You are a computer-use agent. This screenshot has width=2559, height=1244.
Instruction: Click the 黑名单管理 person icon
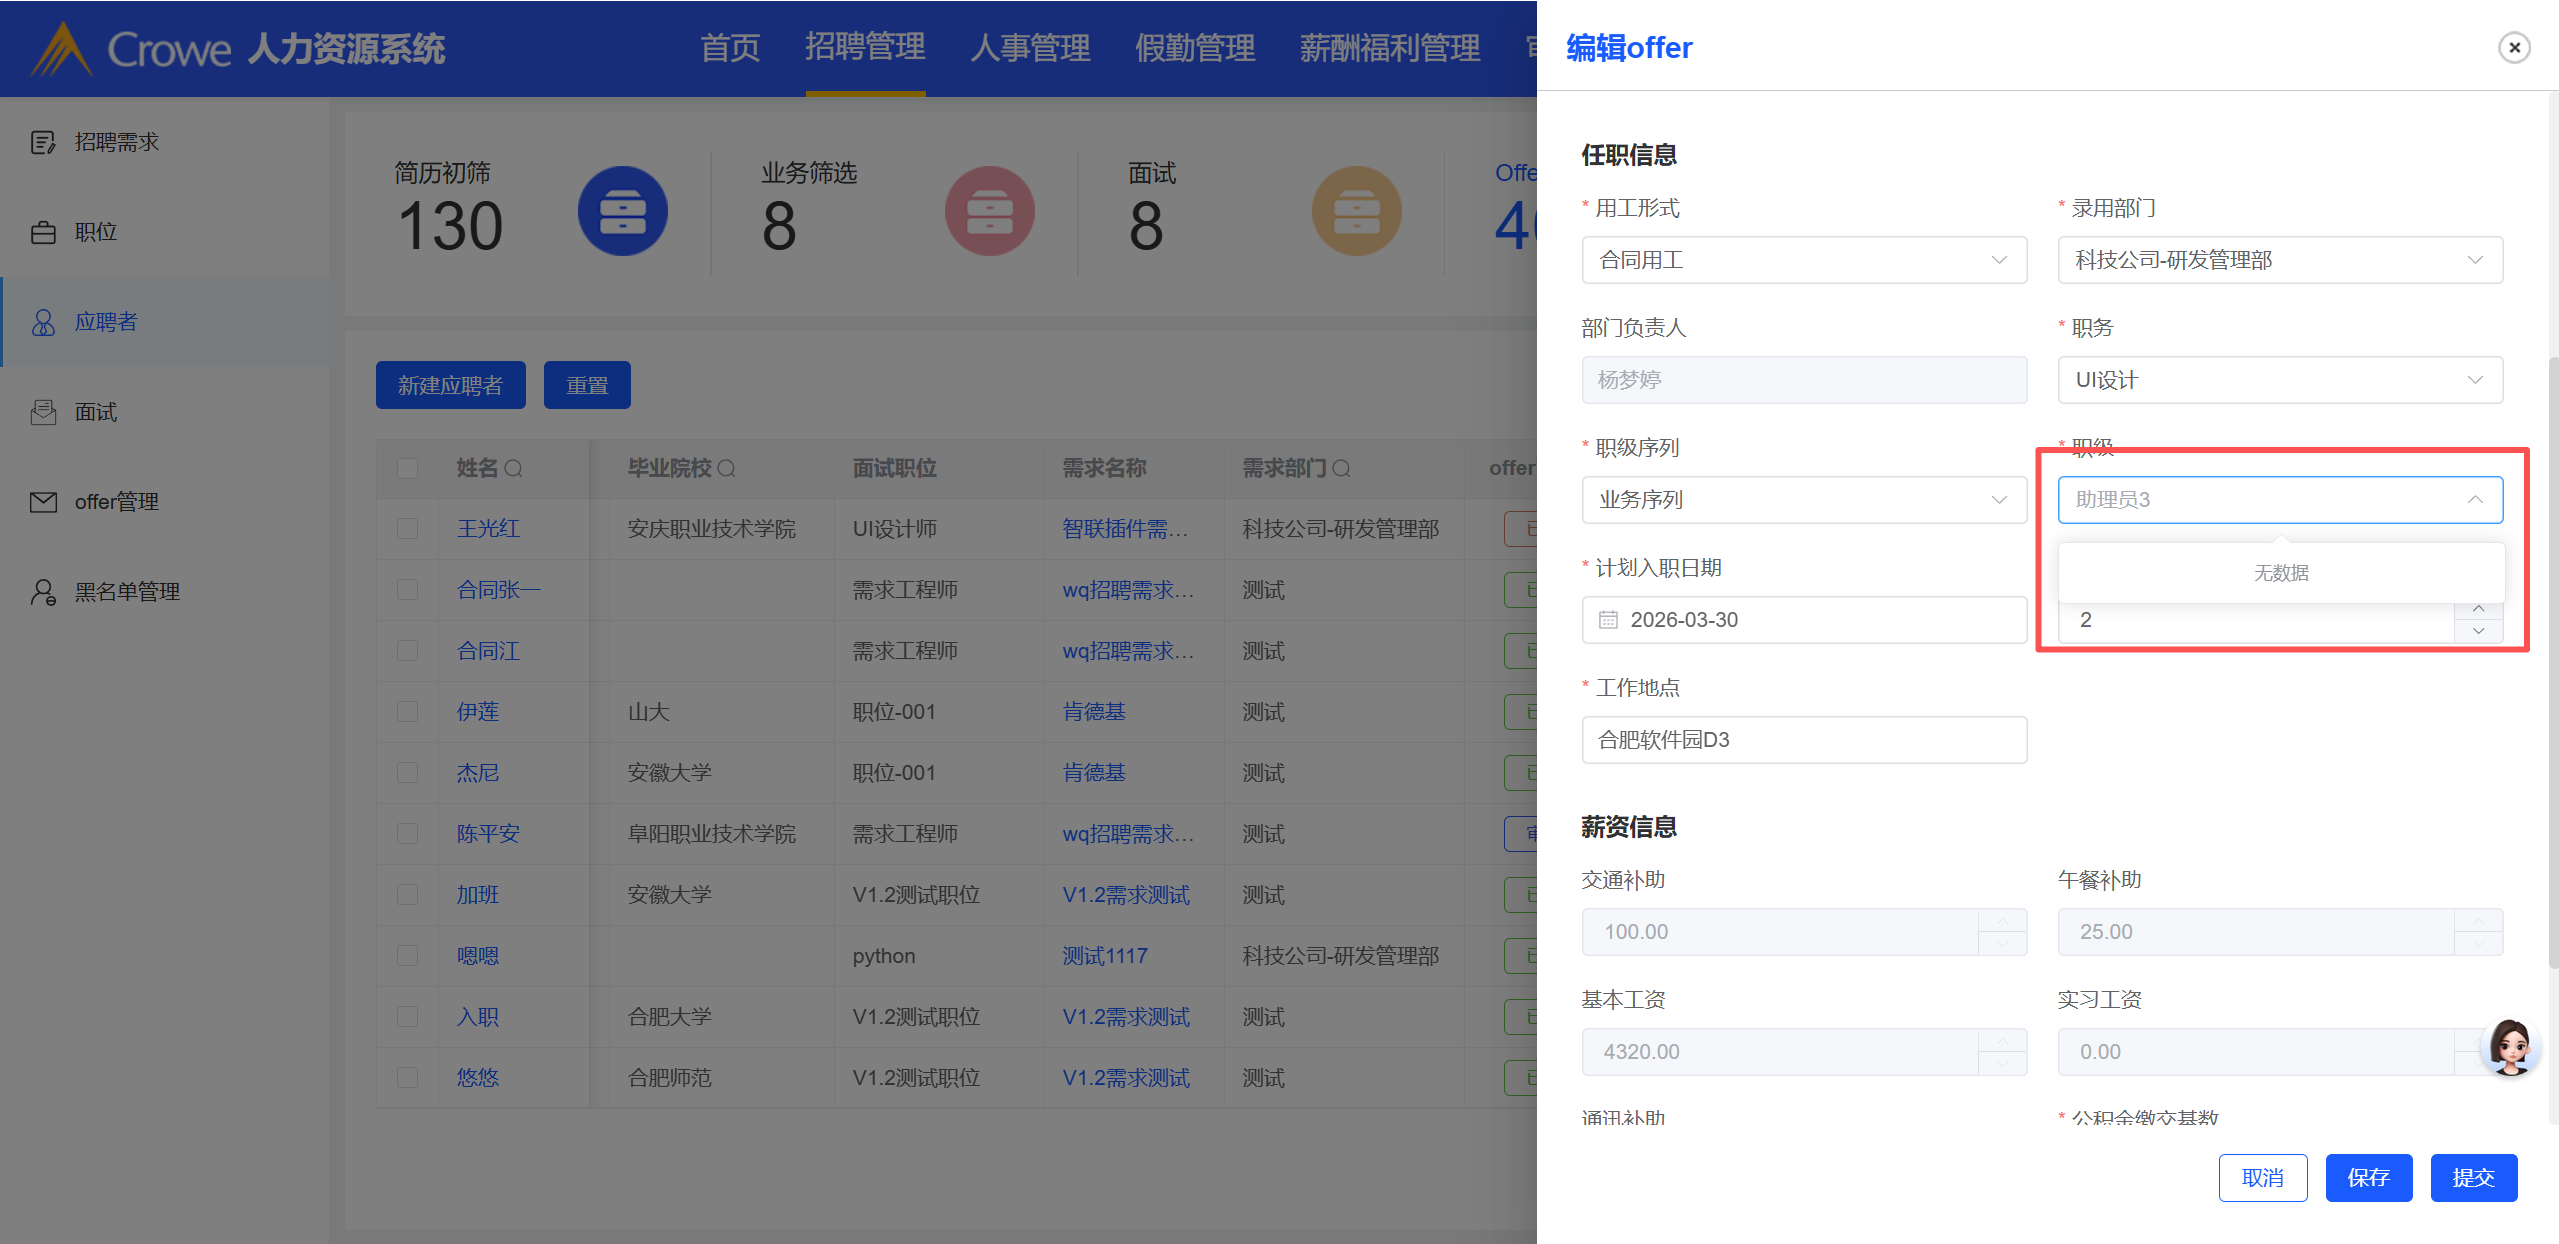42,592
